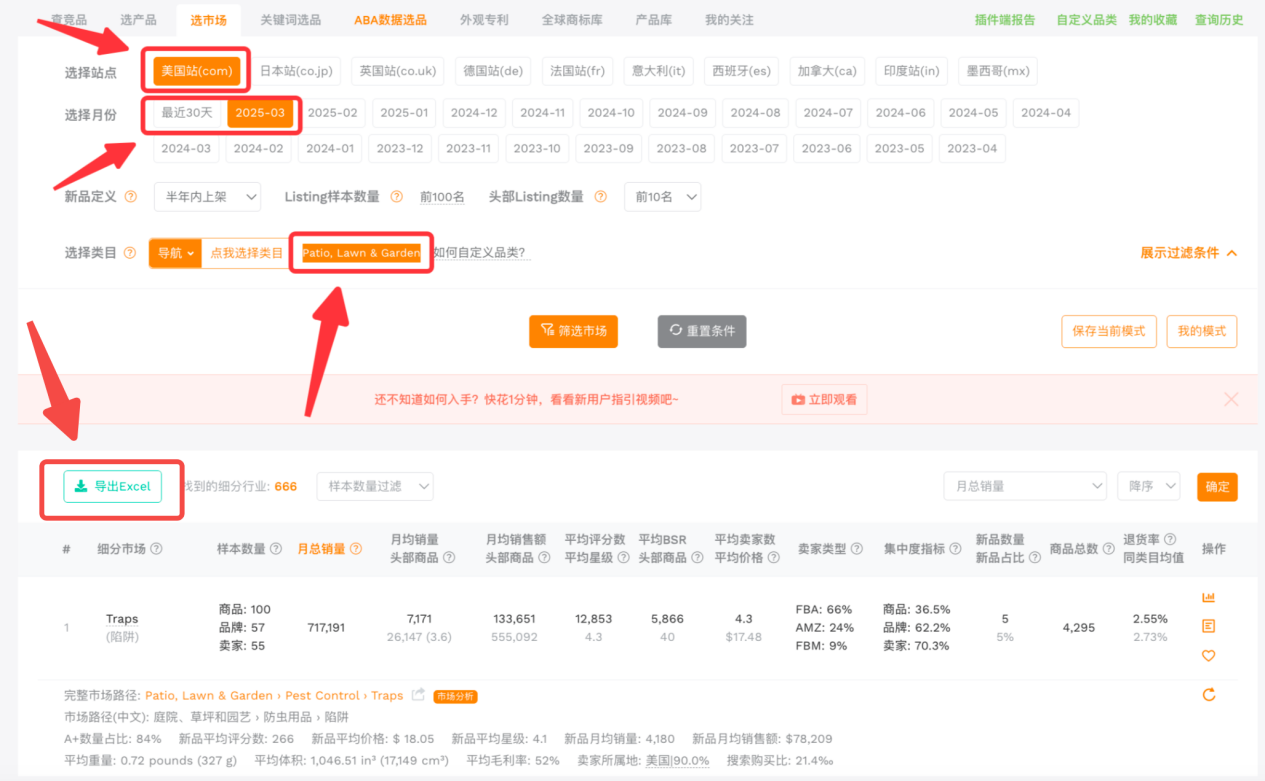Click the 筛选市场 button
Viewport: 1265px width, 781px height.
[x=573, y=331]
